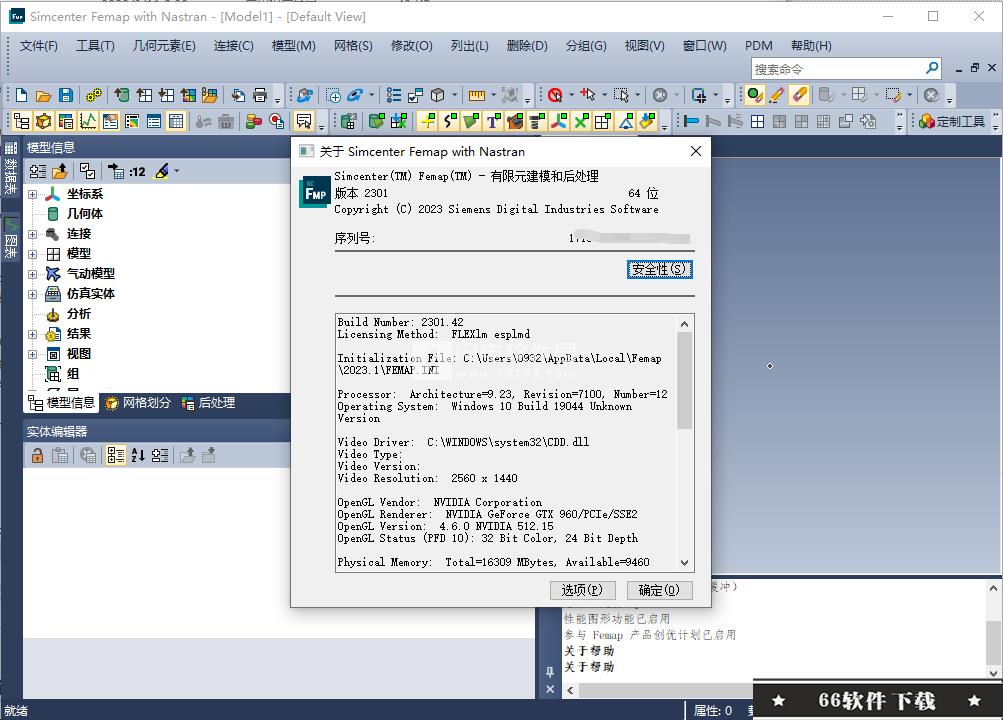Click the checkboxes icon in 模型信息 toolbar

tap(88, 171)
